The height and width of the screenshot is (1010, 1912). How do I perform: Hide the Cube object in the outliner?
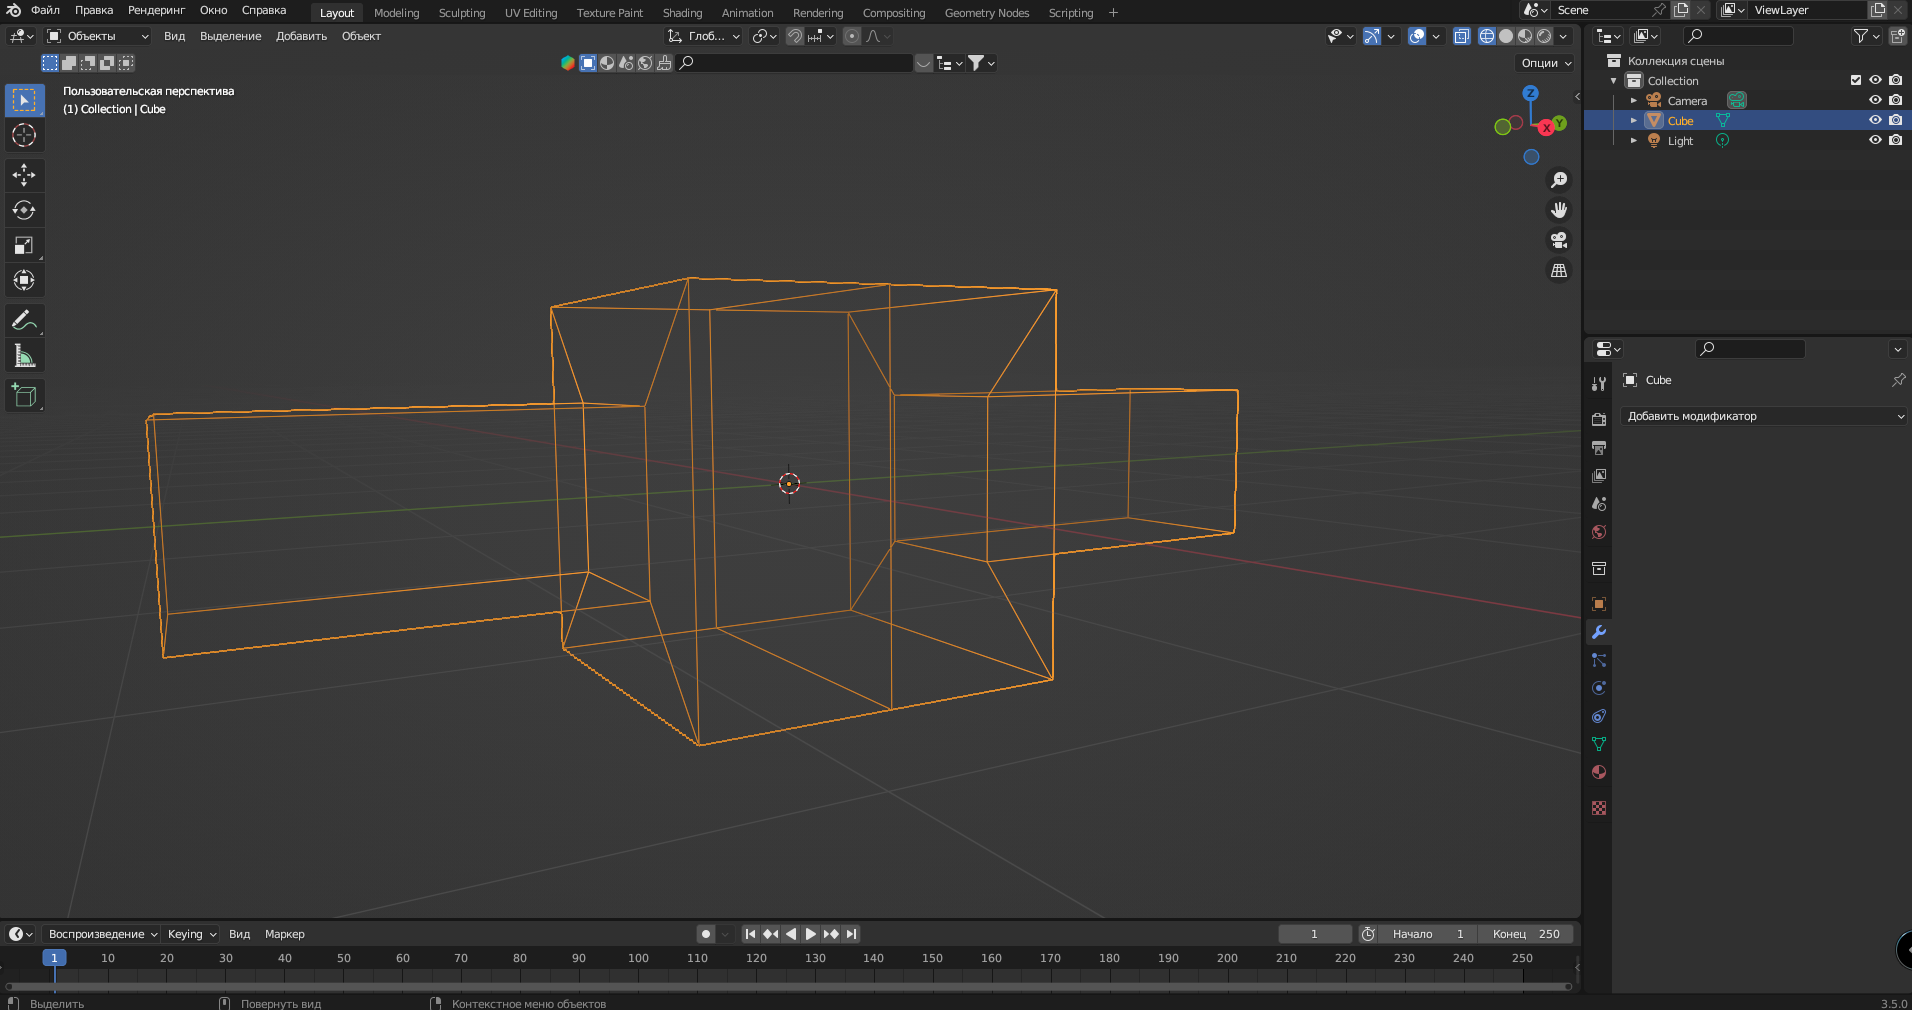[x=1875, y=120]
